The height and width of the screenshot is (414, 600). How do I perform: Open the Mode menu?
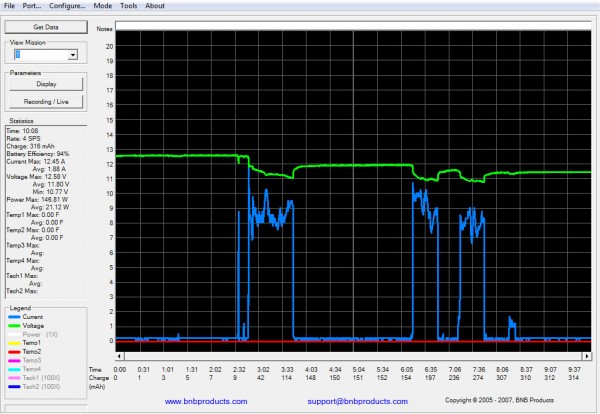[102, 6]
